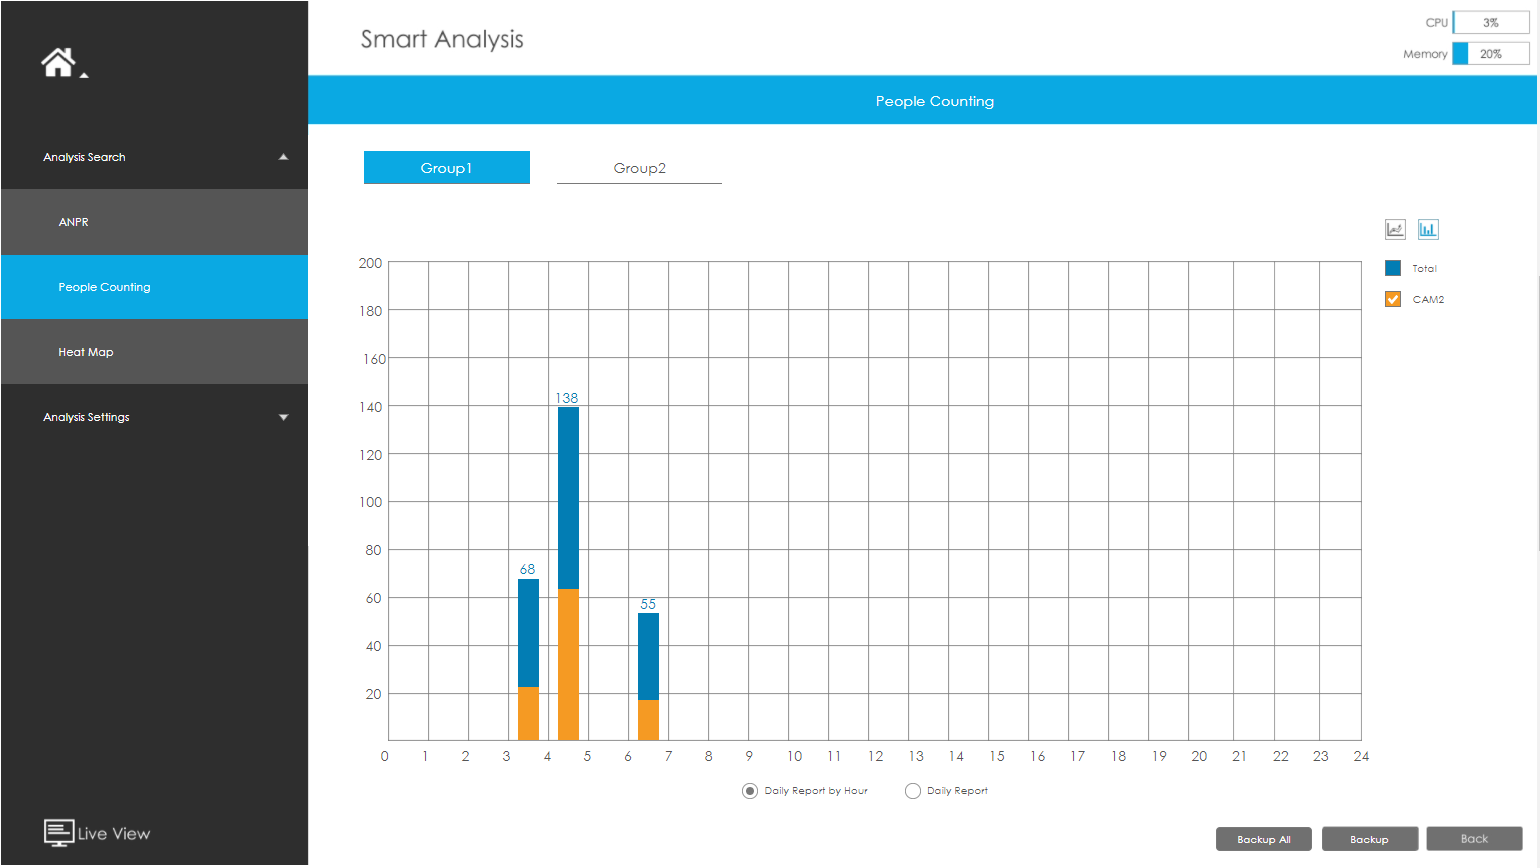Click the CPU usage bar
Image resolution: width=1540 pixels, height=868 pixels.
[x=1491, y=22]
